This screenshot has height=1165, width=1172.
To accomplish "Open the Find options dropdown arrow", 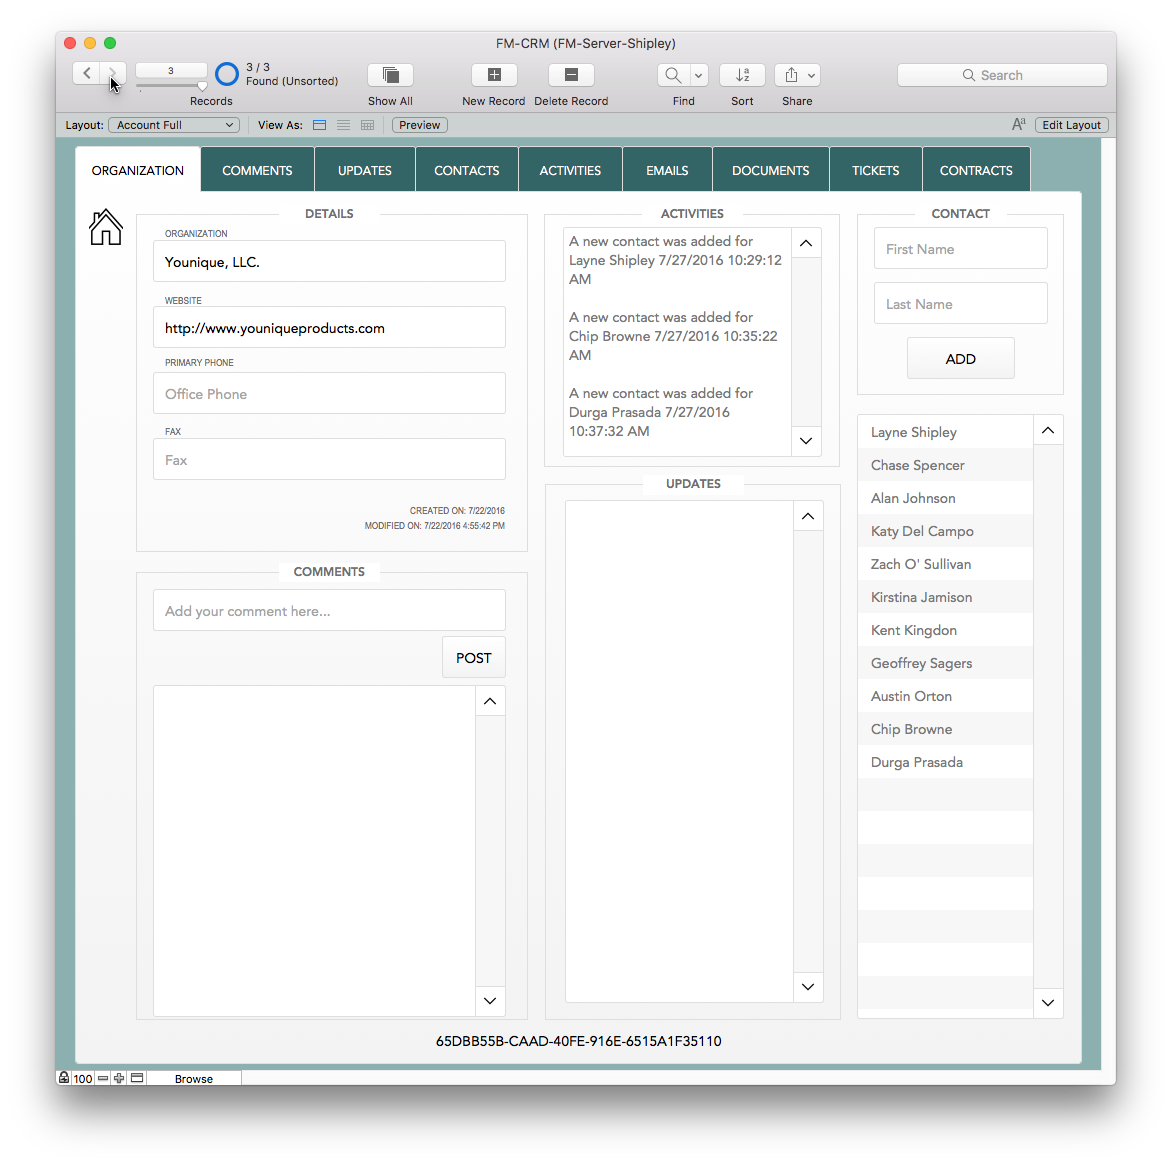I will [x=698, y=75].
